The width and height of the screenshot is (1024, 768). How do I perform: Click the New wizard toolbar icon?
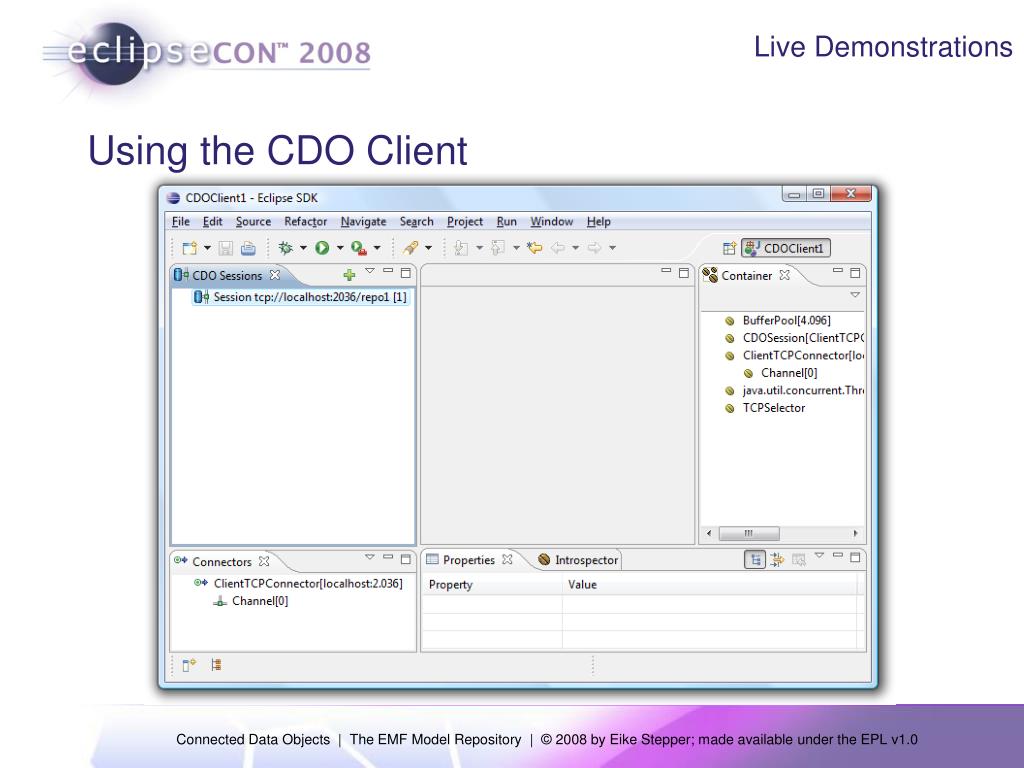189,248
